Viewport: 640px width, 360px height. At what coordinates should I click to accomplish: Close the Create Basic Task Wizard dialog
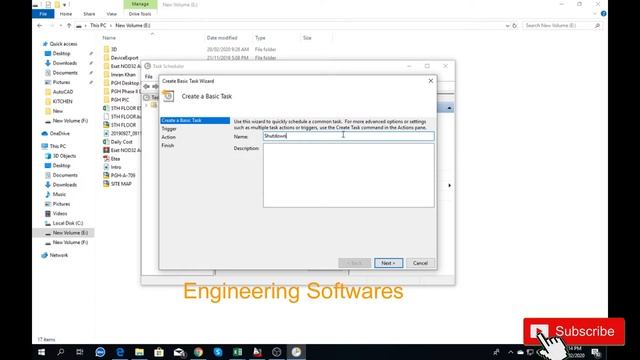[x=431, y=81]
